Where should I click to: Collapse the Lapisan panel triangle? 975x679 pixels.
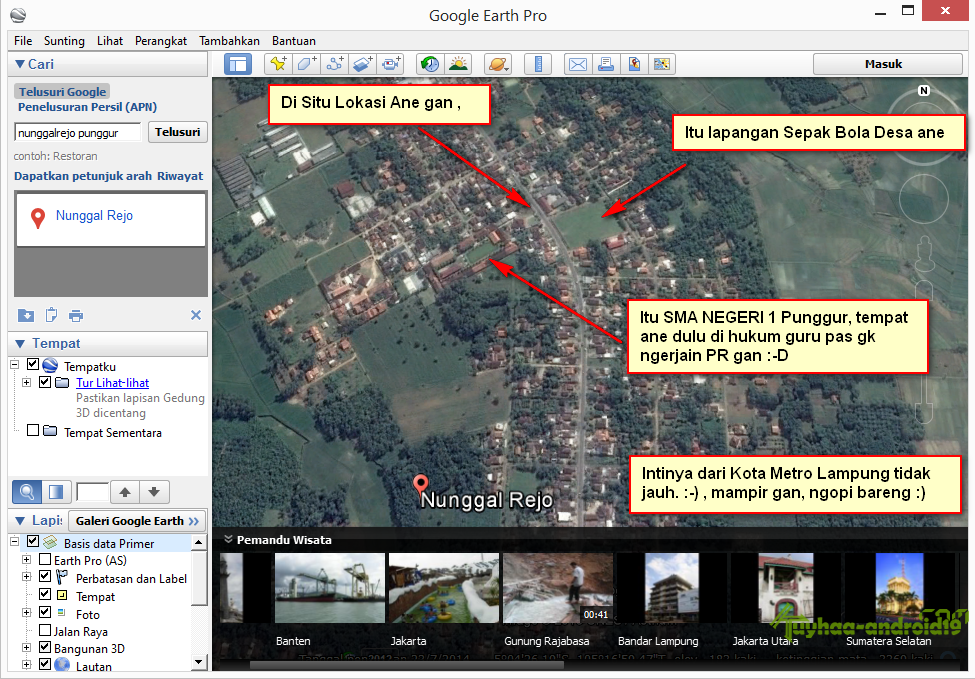click(20, 520)
